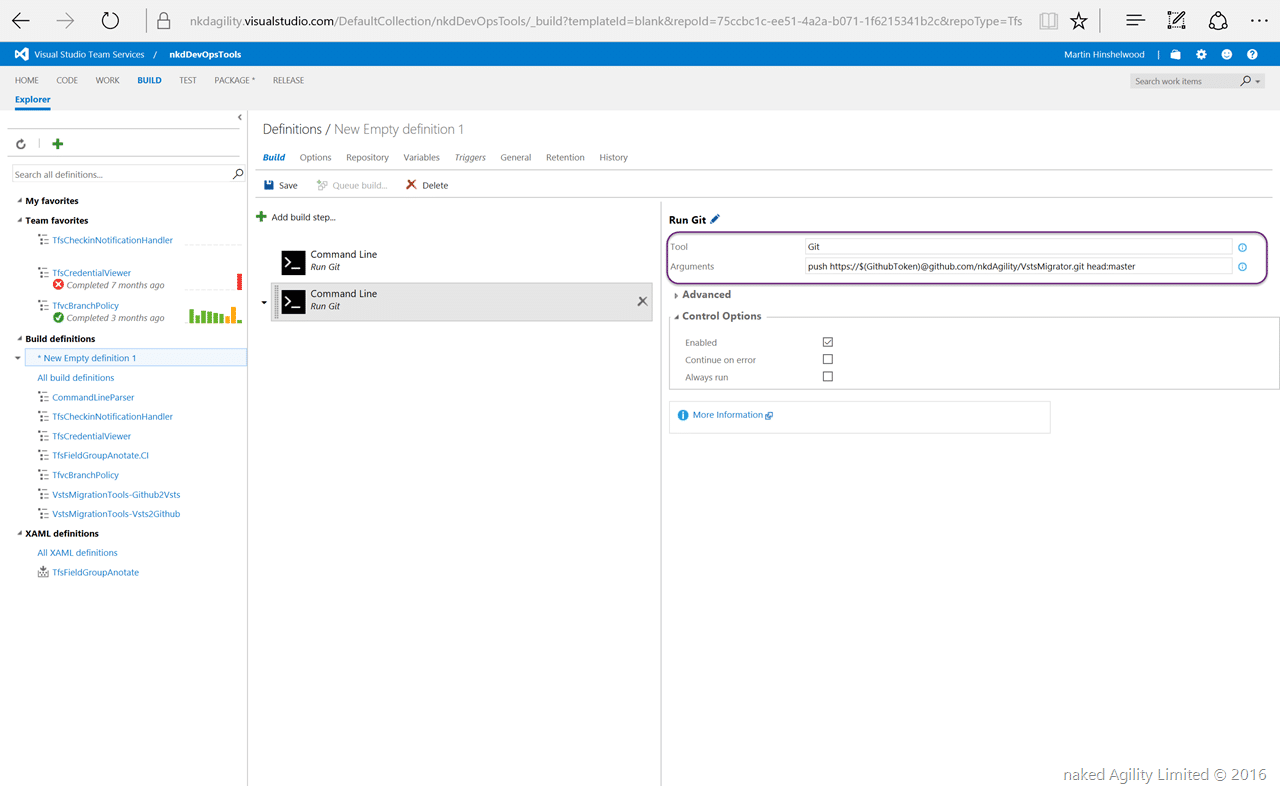Viewport: 1280px width, 786px height.
Task: Open the RELEASE hub
Action: coord(288,80)
